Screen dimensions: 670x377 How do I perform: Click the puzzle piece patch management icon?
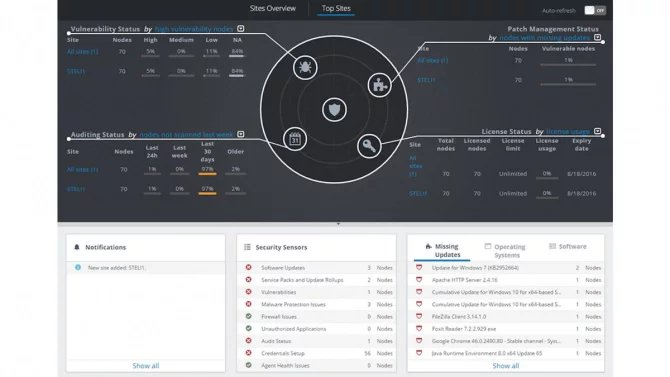[379, 85]
